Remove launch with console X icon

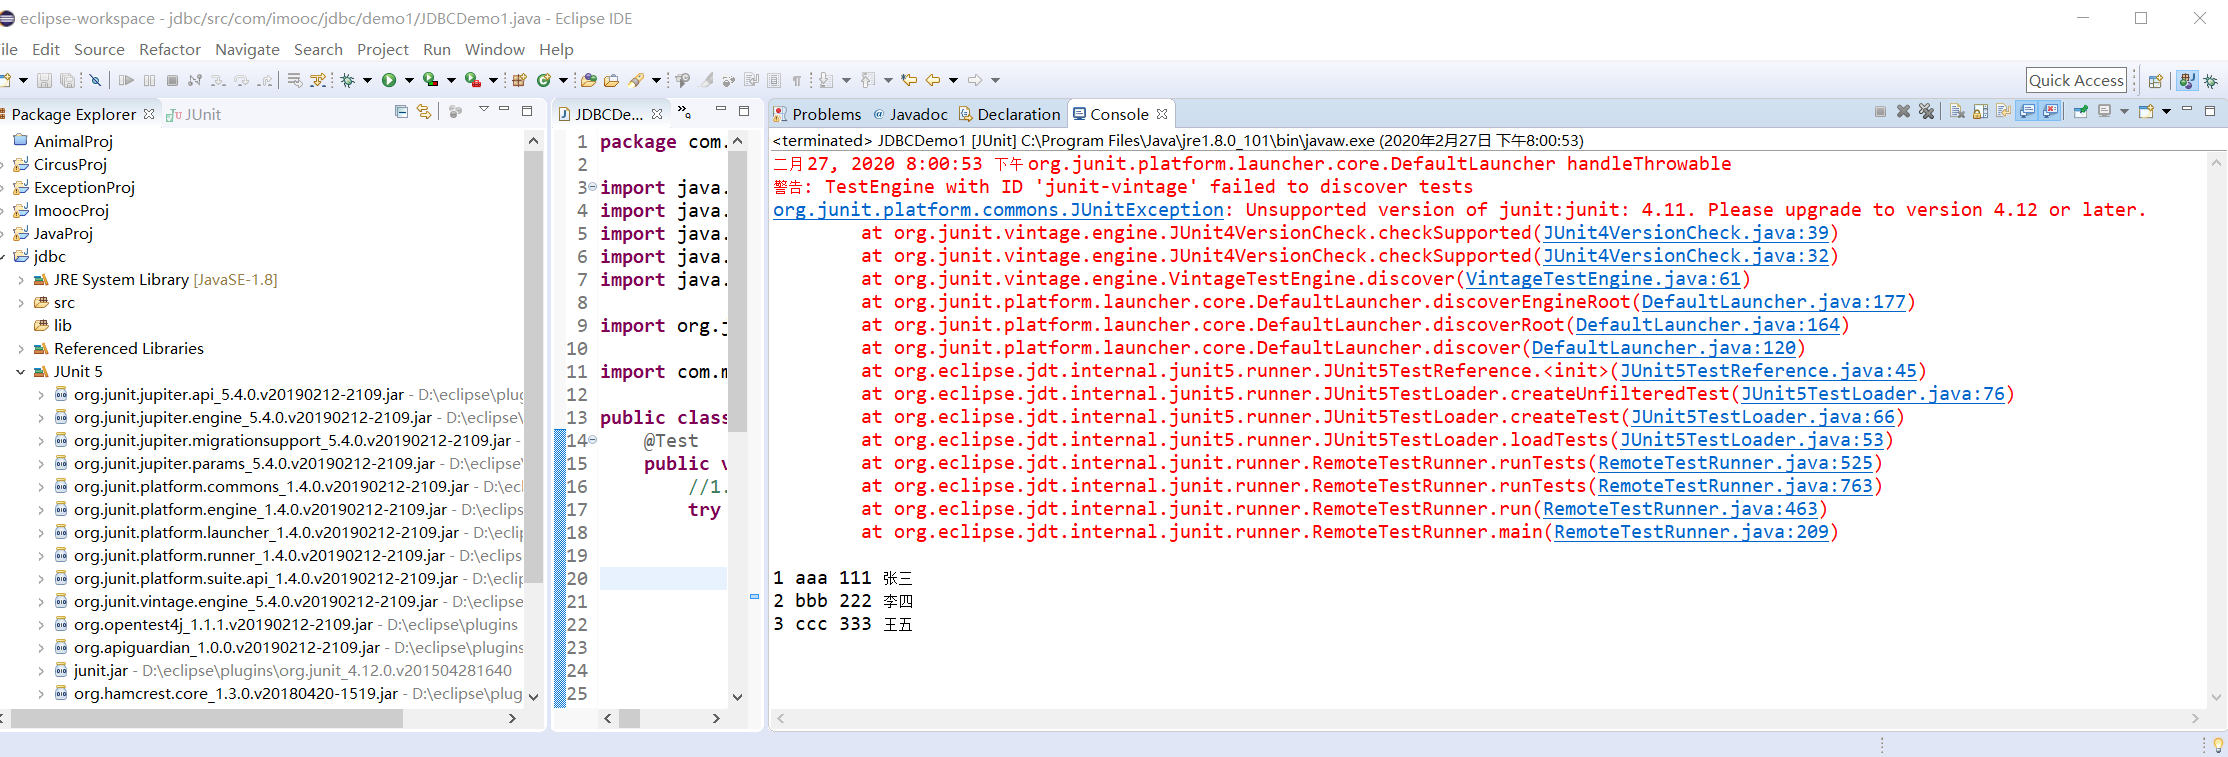(1904, 111)
